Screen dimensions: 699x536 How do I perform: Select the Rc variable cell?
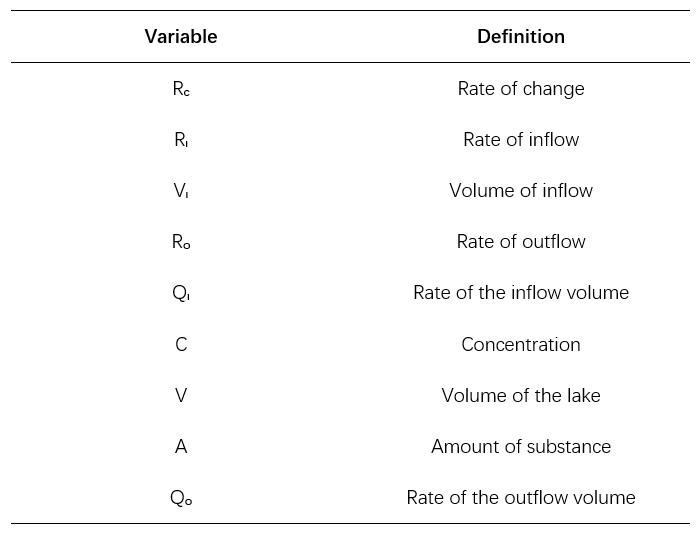tap(181, 89)
